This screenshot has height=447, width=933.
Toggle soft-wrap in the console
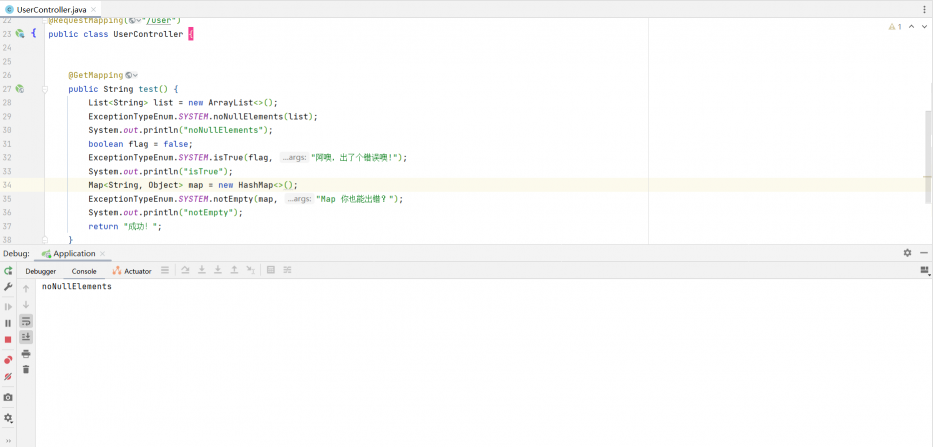[x=26, y=321]
